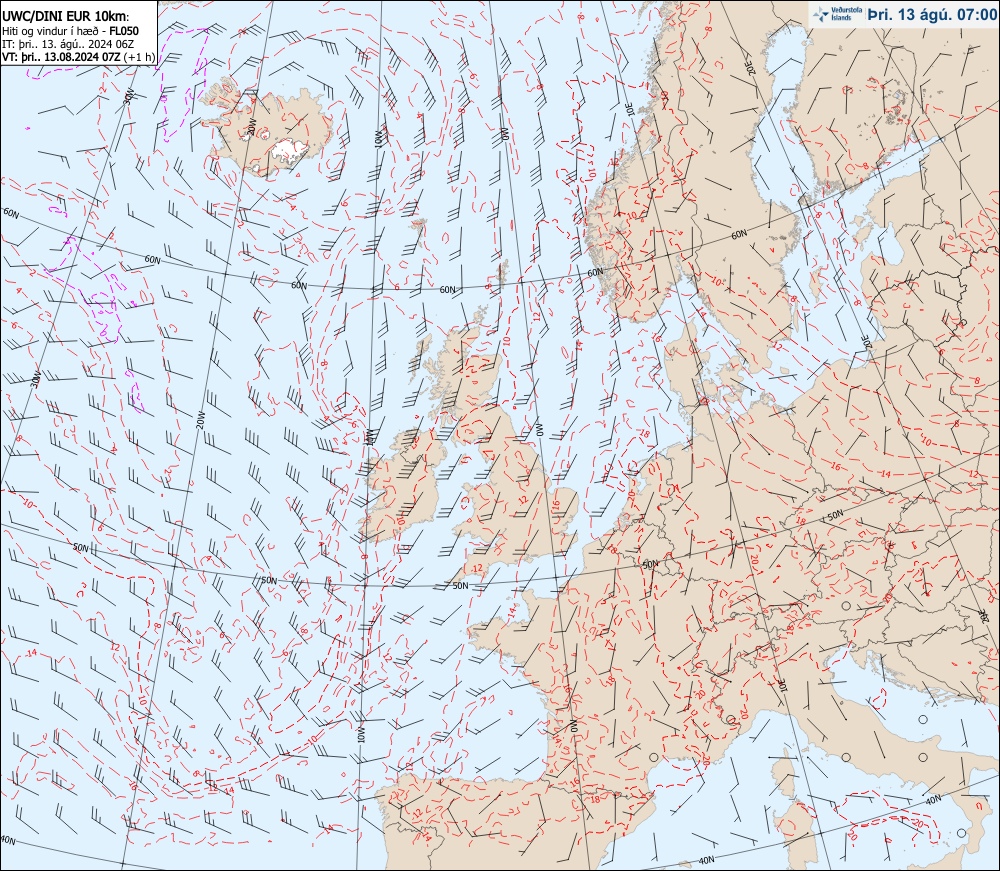This screenshot has height=871, width=1000.
Task: Click the '40N' label at the bottom-left map corner
Action: (x=8, y=840)
